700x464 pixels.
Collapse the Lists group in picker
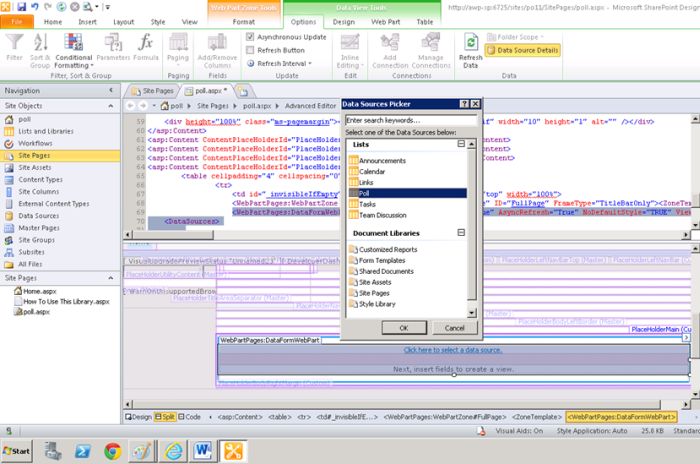(461, 144)
